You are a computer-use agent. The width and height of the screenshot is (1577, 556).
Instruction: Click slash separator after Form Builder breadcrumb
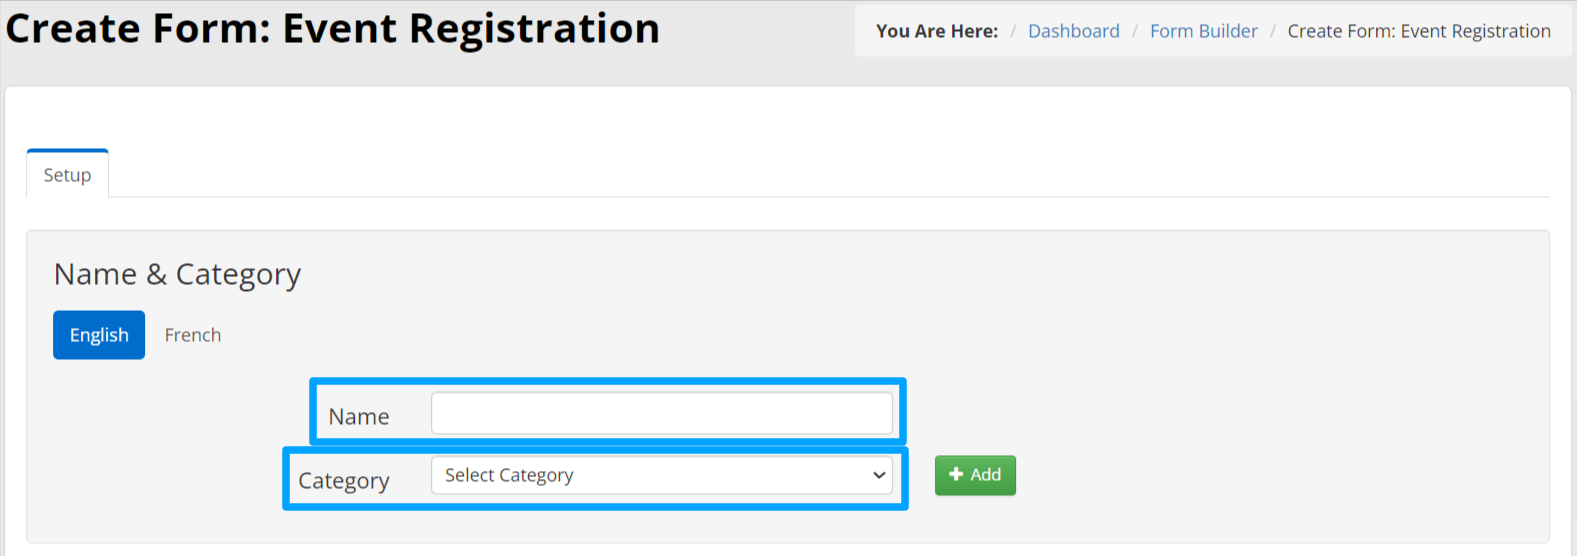(x=1273, y=31)
